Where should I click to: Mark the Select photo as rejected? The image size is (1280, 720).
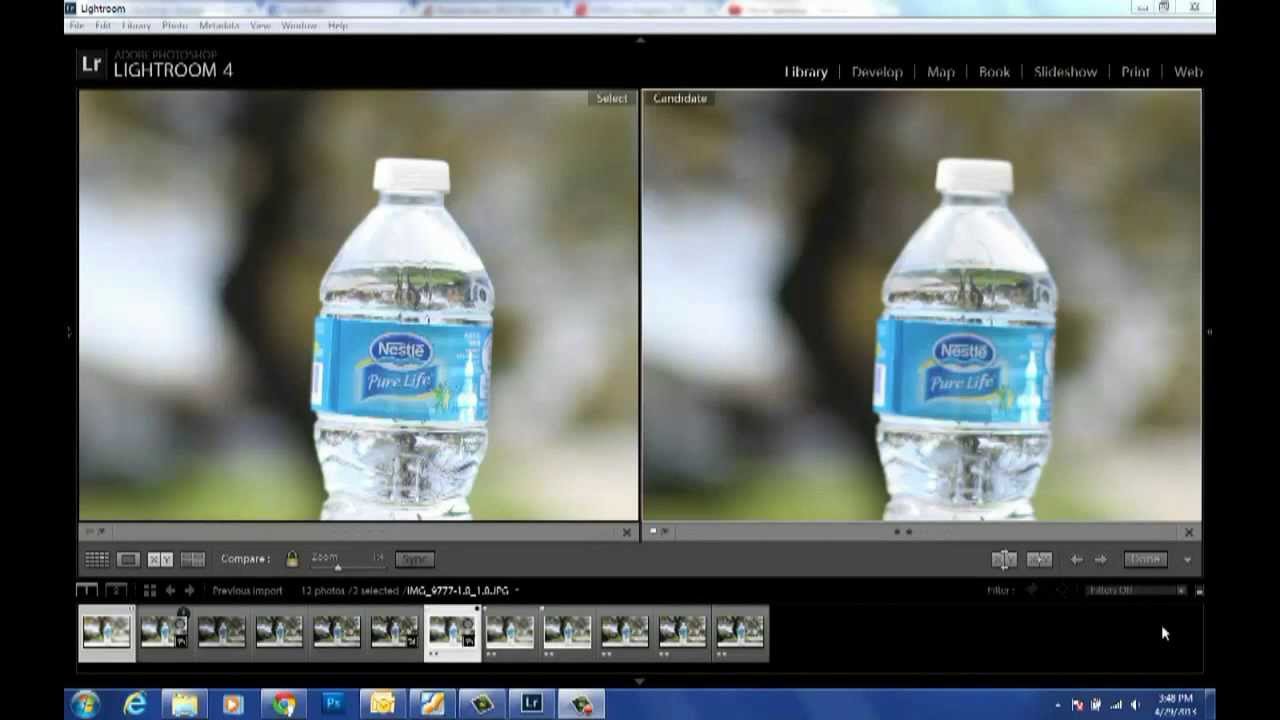[x=101, y=532]
